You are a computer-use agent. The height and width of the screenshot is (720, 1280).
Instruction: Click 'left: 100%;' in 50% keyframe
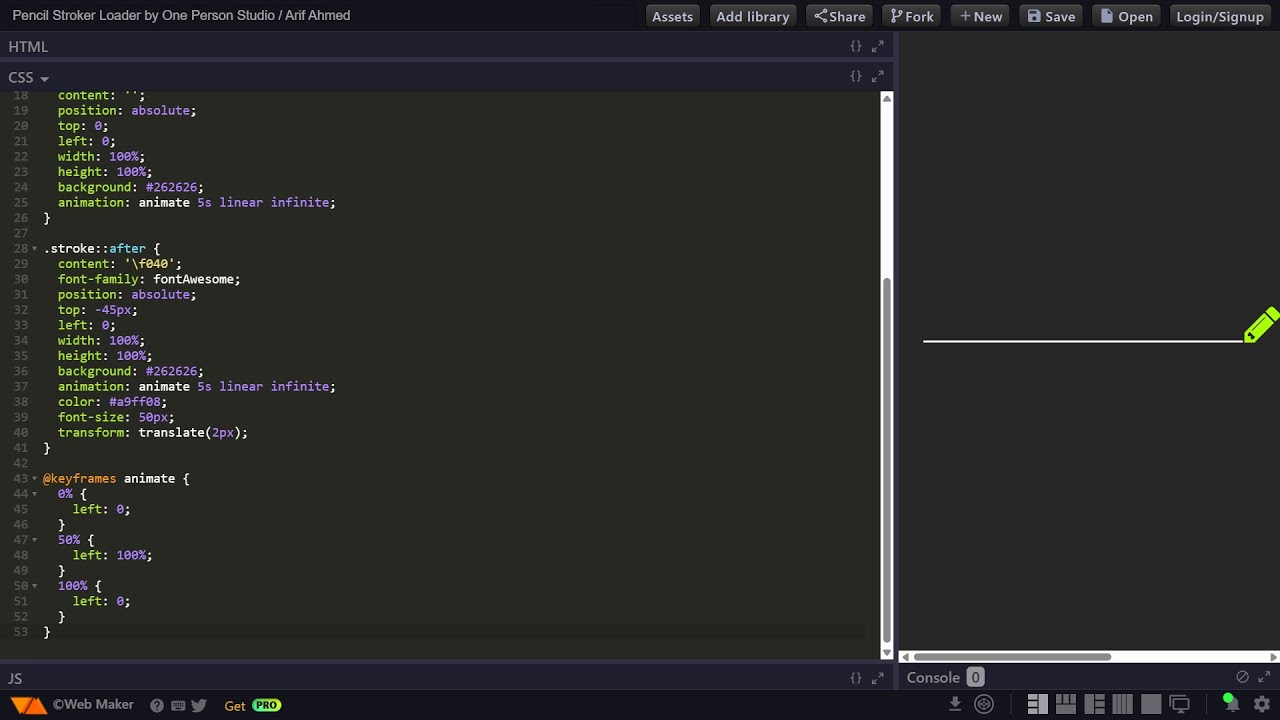[x=112, y=555]
